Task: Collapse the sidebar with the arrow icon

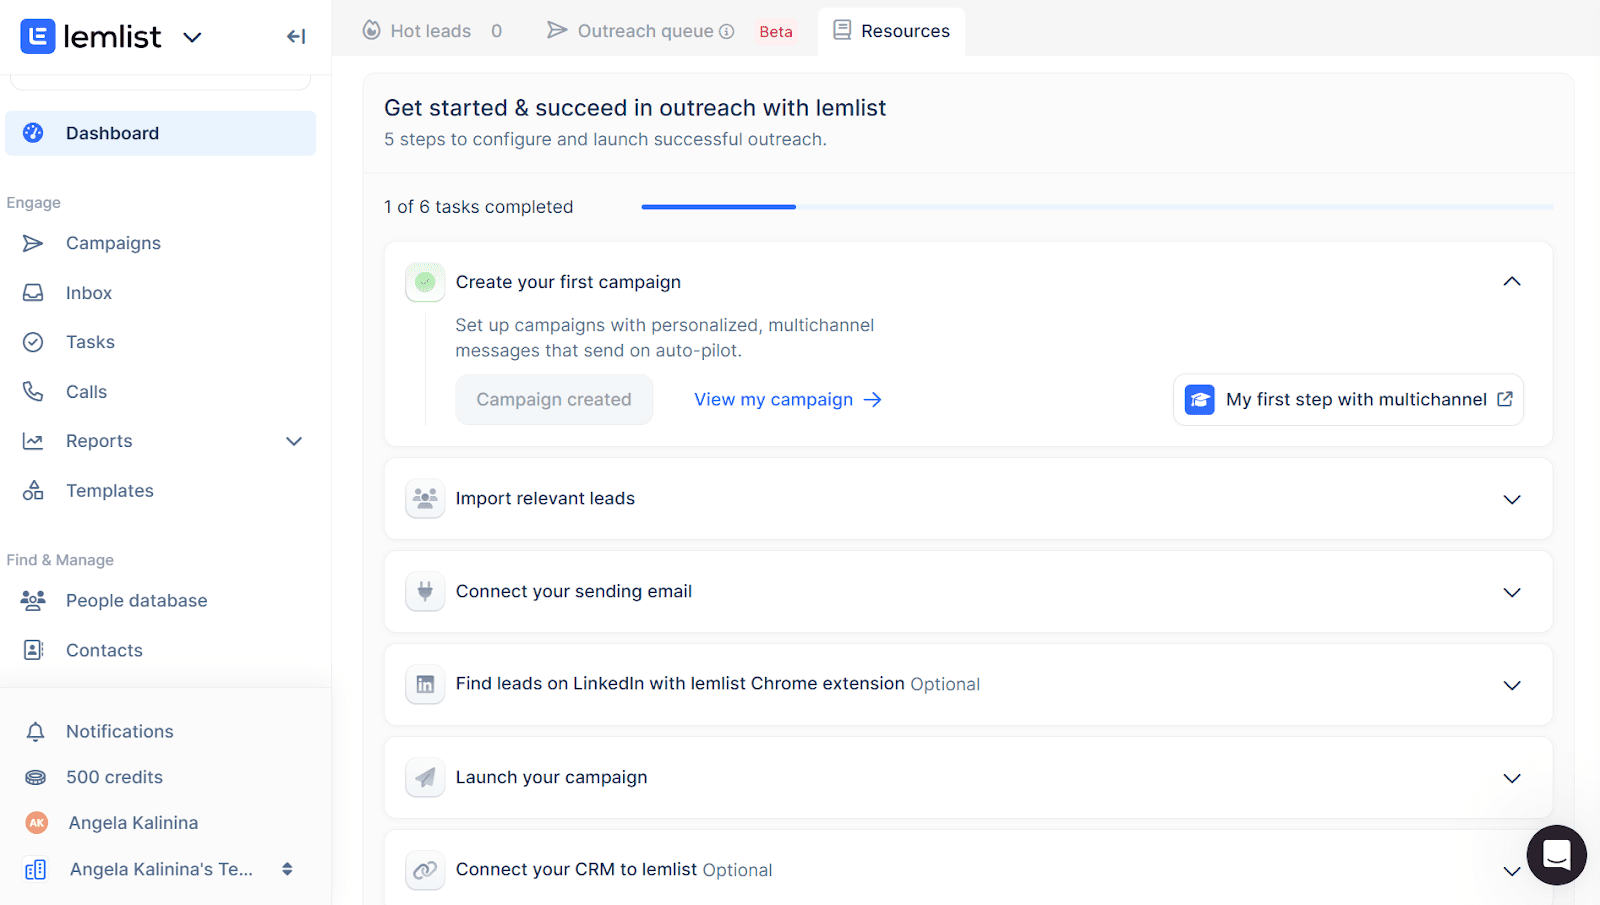Action: point(296,37)
